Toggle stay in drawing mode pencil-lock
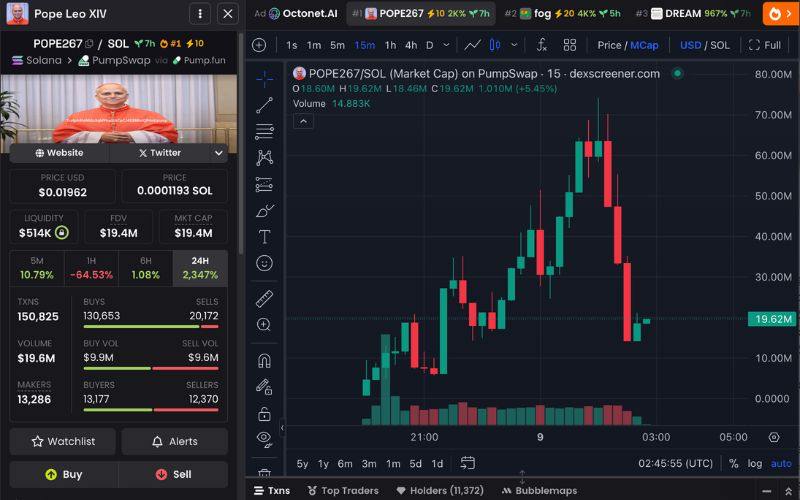The width and height of the screenshot is (800, 500). [x=264, y=387]
